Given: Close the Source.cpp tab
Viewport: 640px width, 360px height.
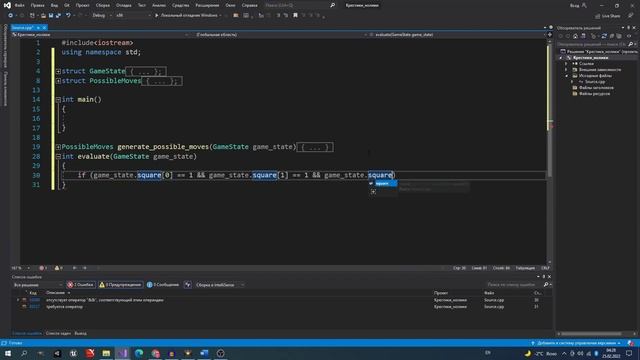Looking at the screenshot, I should click(x=44, y=27).
